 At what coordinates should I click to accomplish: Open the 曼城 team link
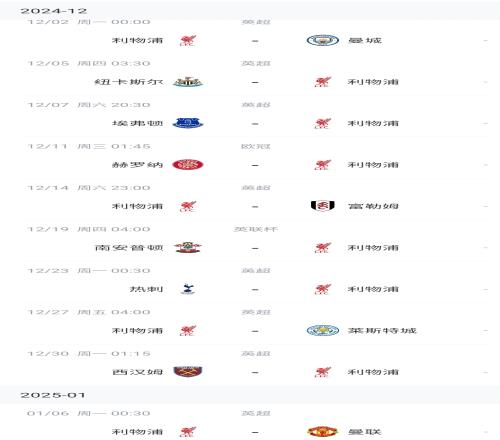point(365,40)
